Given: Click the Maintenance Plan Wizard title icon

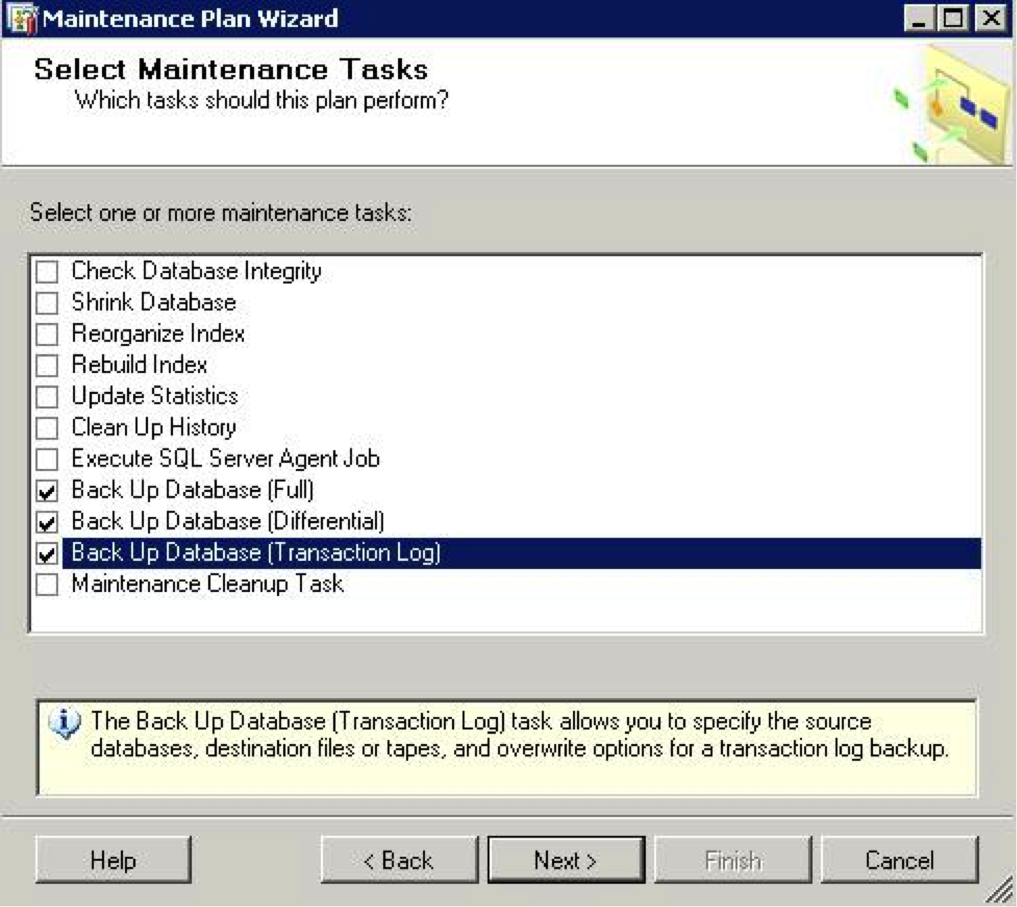Looking at the screenshot, I should [22, 19].
